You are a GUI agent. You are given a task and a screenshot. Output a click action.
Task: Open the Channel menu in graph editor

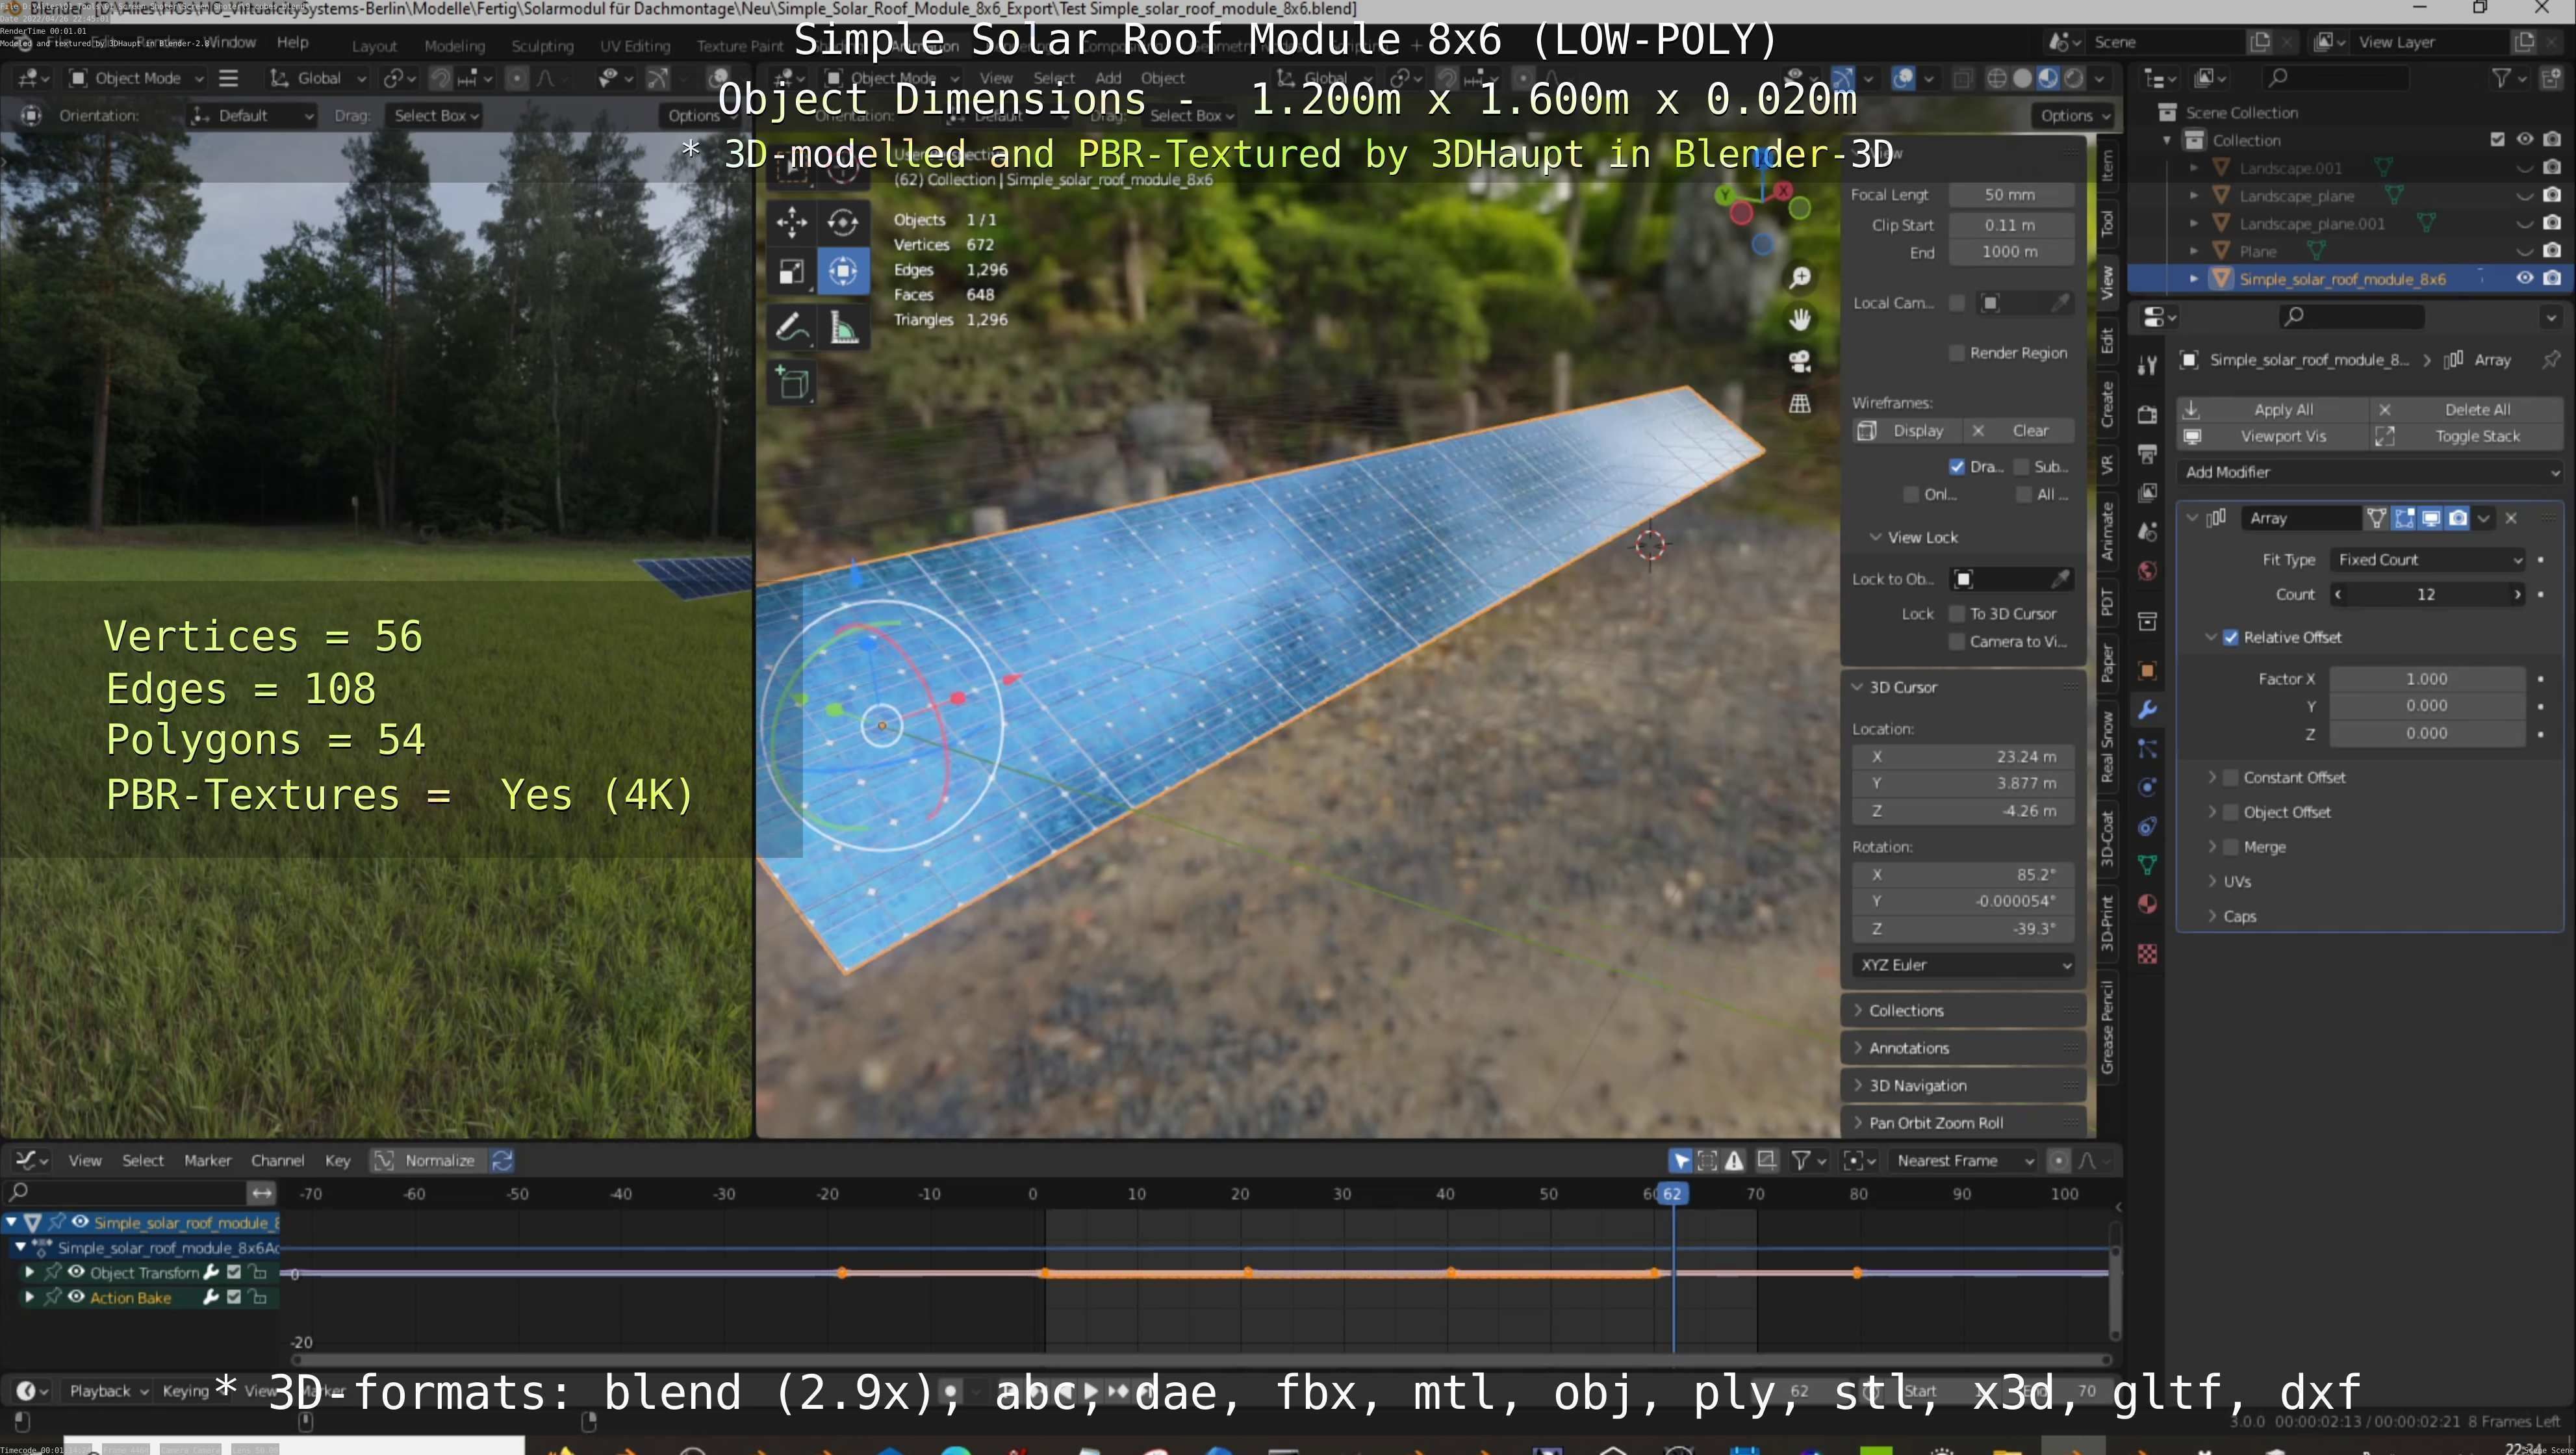(x=277, y=1160)
